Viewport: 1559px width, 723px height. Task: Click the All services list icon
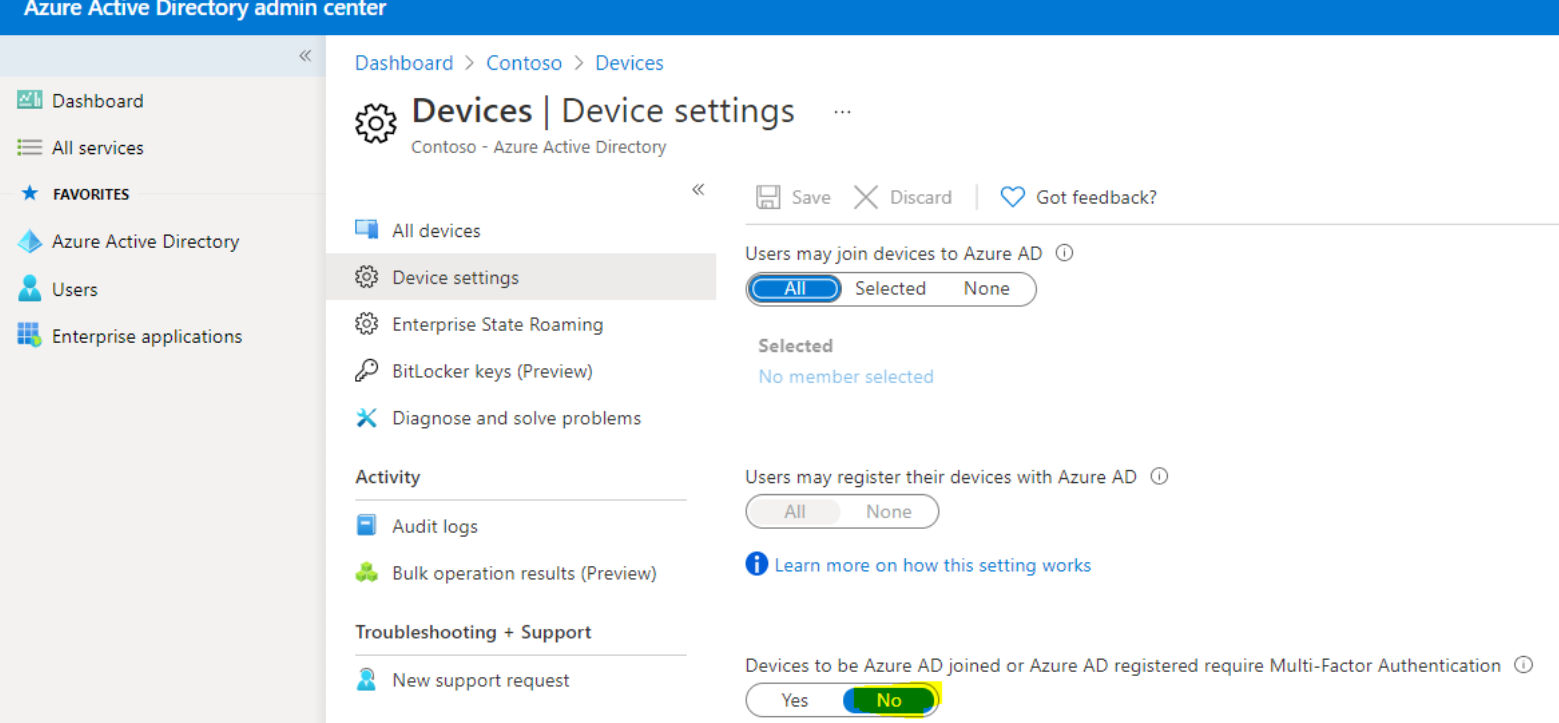click(x=30, y=147)
